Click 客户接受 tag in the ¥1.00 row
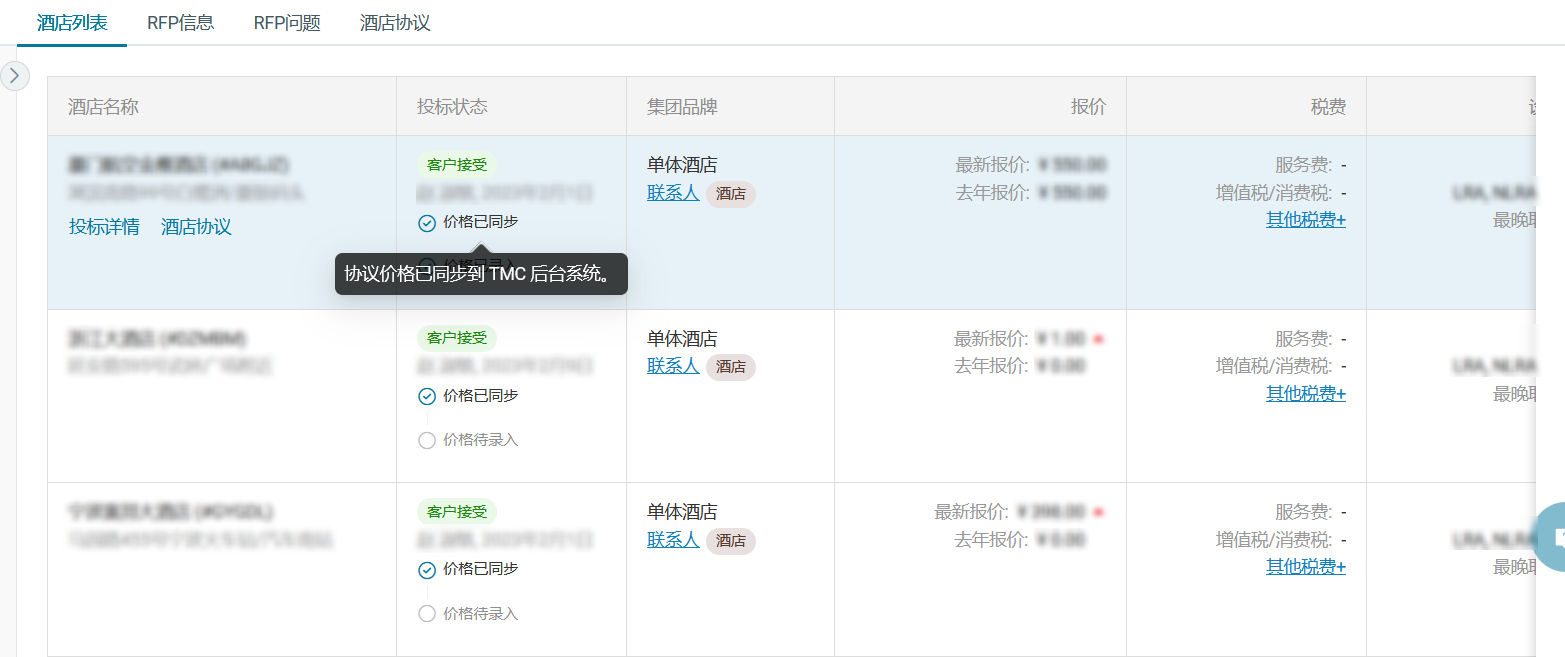The height and width of the screenshot is (657, 1565). [457, 338]
